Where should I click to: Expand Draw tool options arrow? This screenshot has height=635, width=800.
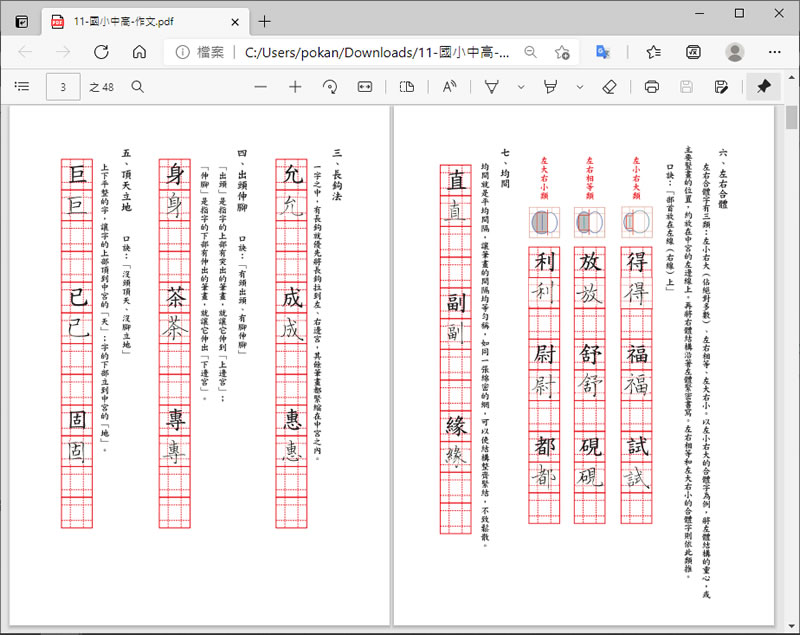tap(521, 87)
